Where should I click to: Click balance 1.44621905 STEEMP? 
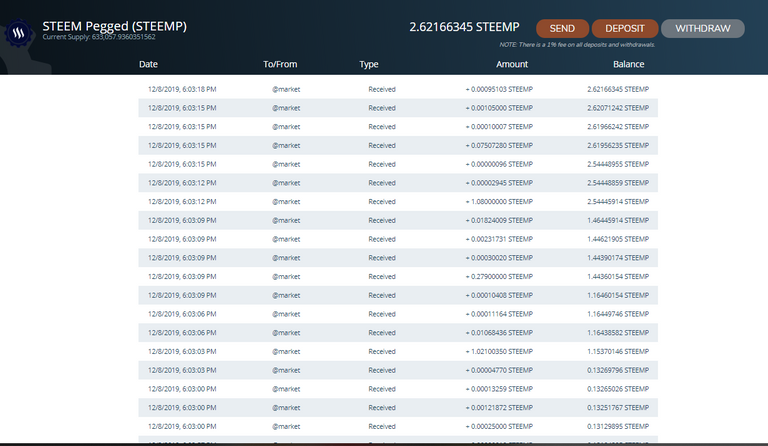point(618,239)
